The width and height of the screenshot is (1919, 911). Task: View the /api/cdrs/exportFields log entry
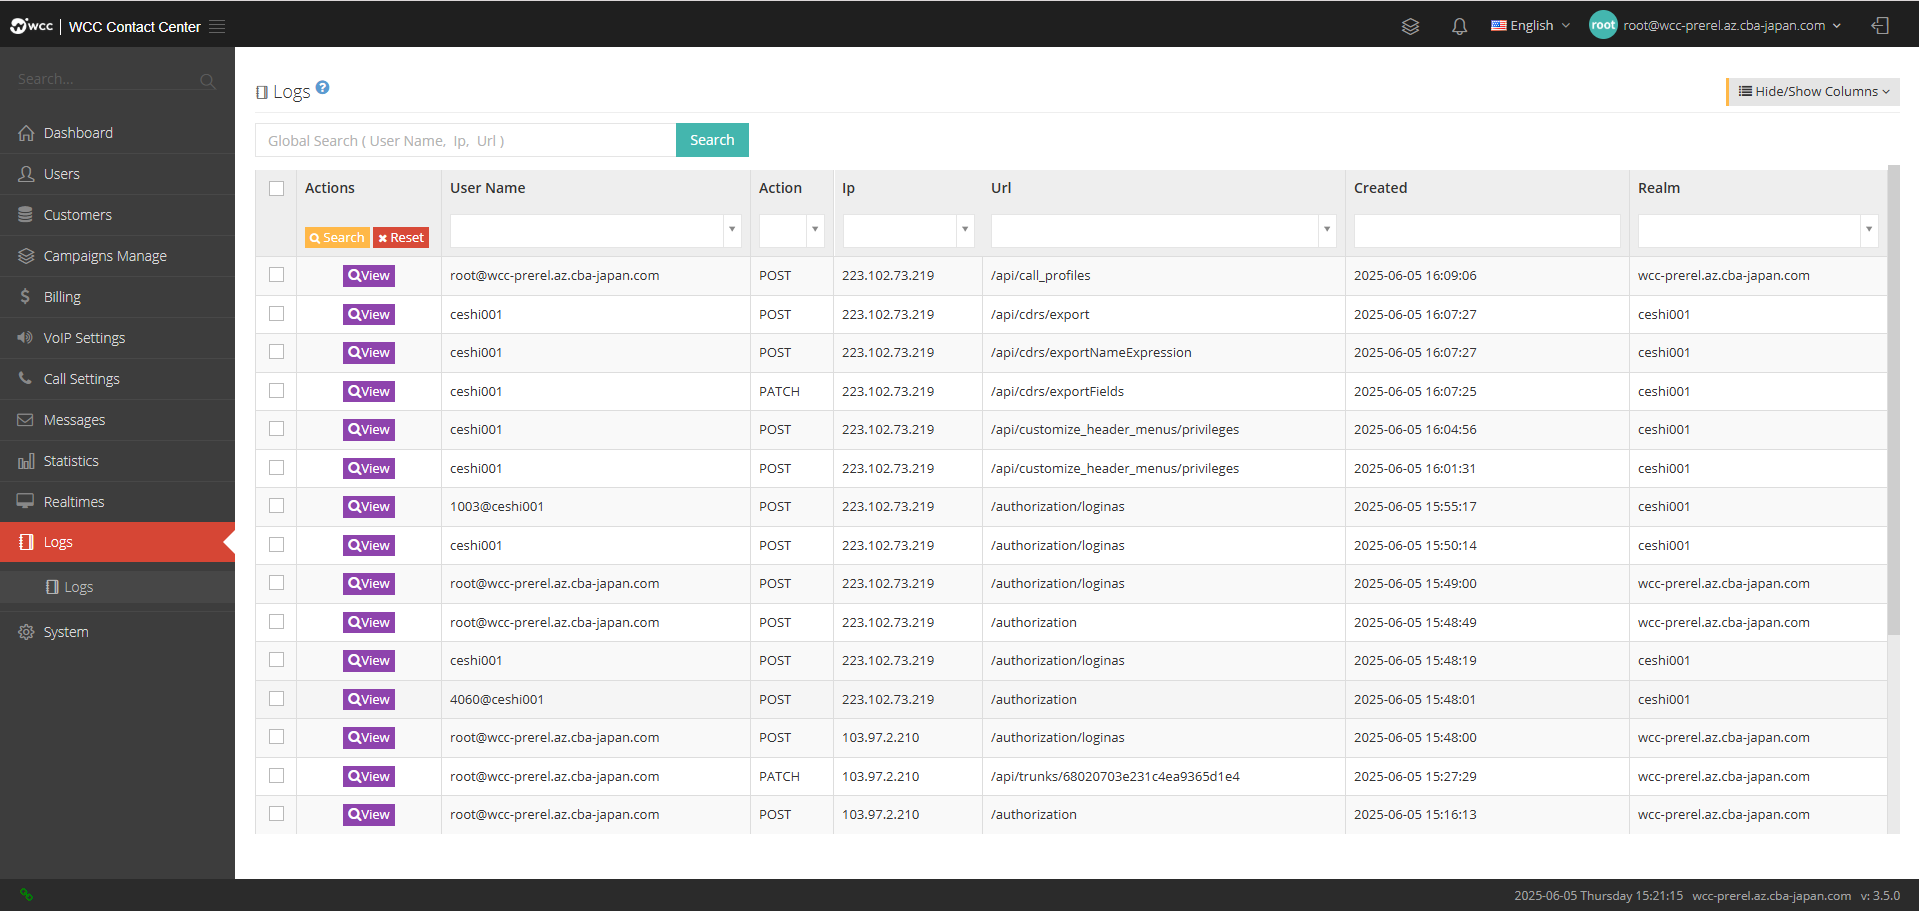pyautogui.click(x=369, y=391)
